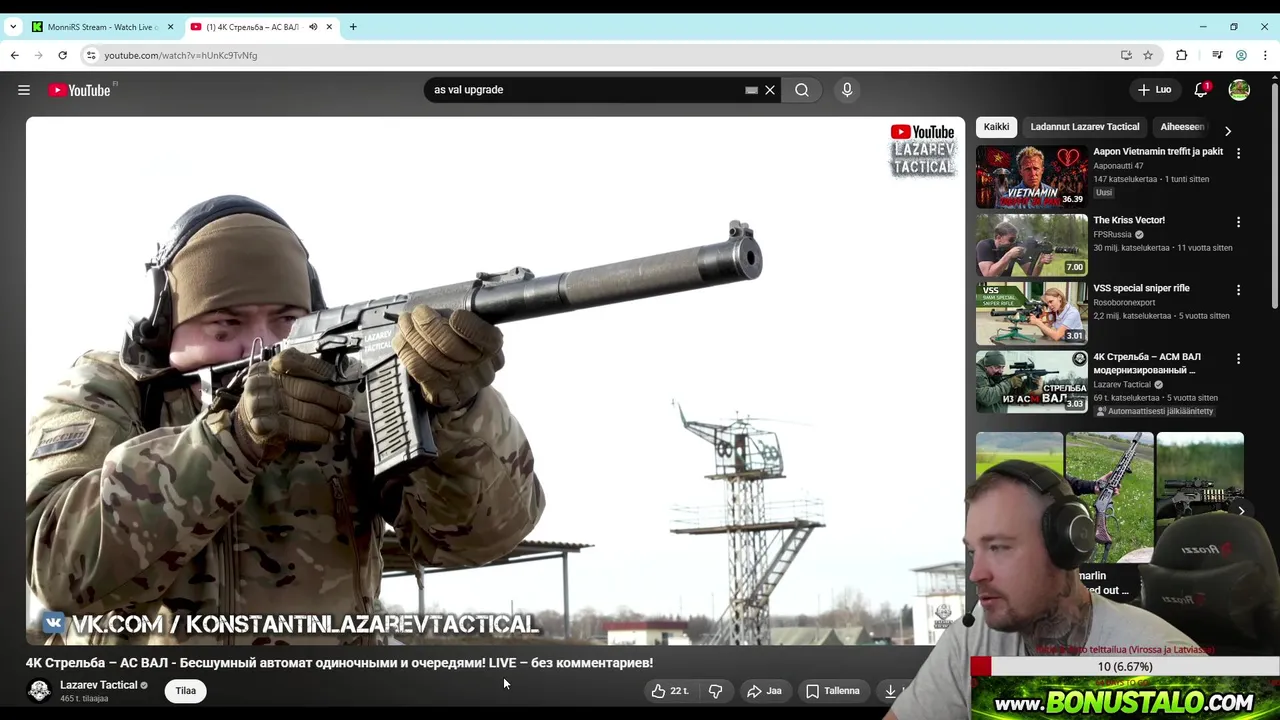The image size is (1280, 720).
Task: Clear the search query with X icon
Action: [x=770, y=90]
